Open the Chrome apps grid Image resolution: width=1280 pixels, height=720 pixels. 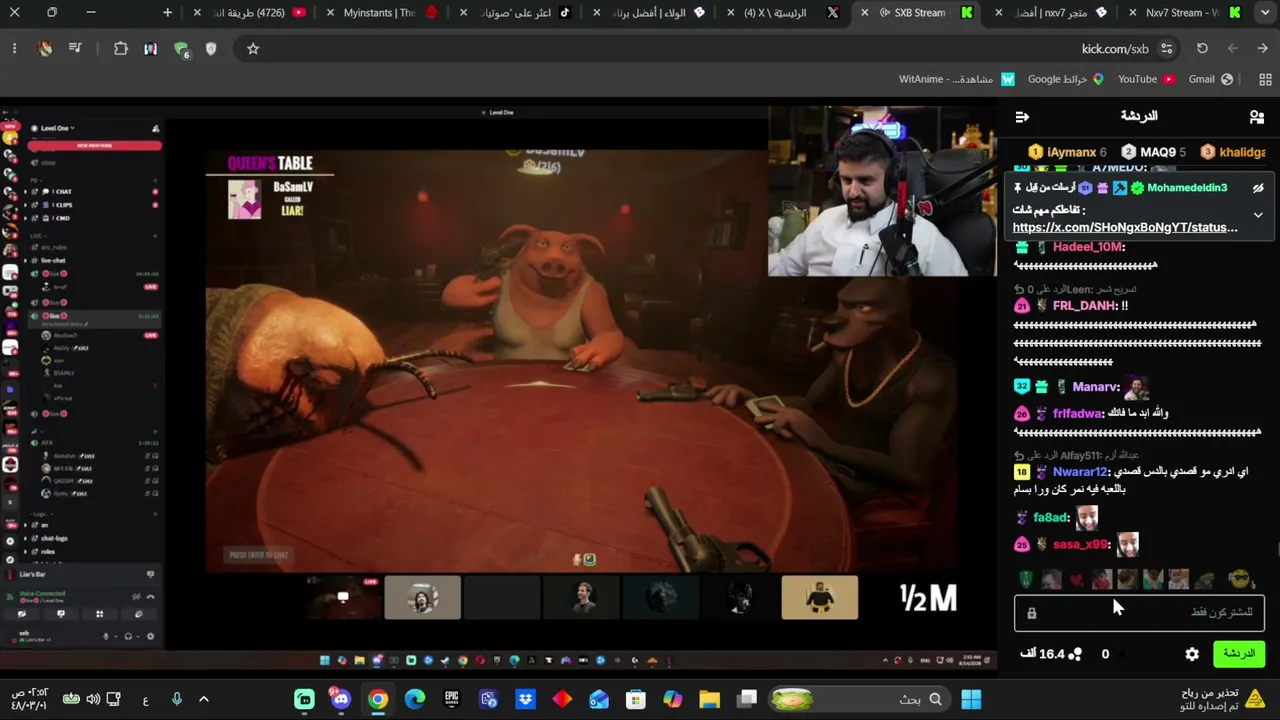tap(1265, 79)
